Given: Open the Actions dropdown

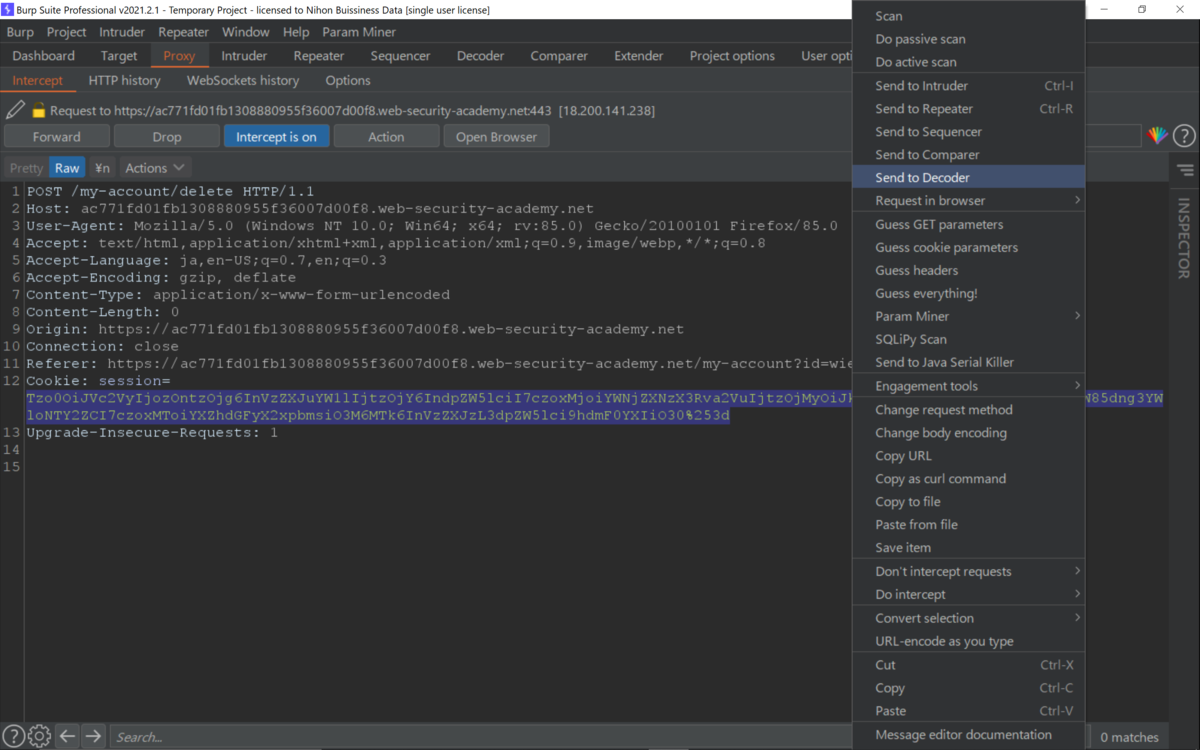Looking at the screenshot, I should pos(154,167).
